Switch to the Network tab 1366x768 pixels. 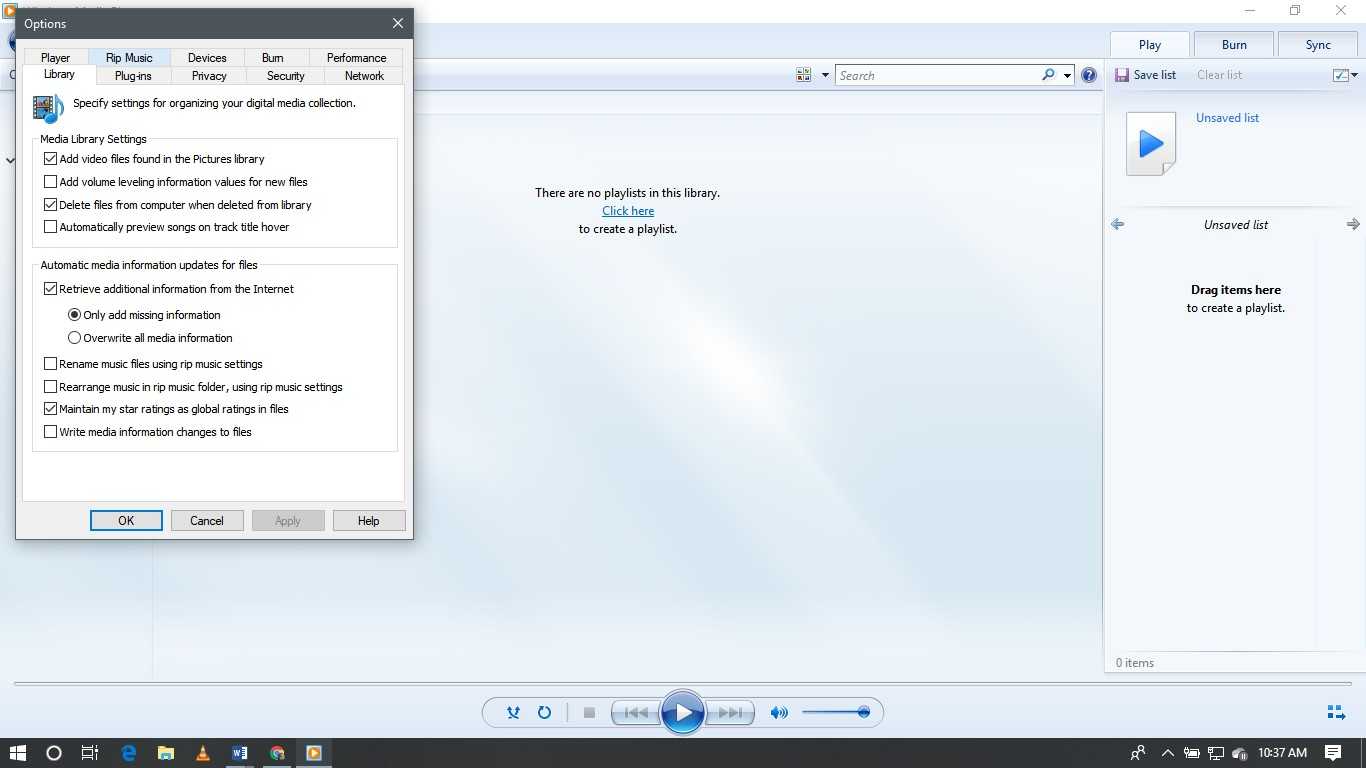coord(364,76)
